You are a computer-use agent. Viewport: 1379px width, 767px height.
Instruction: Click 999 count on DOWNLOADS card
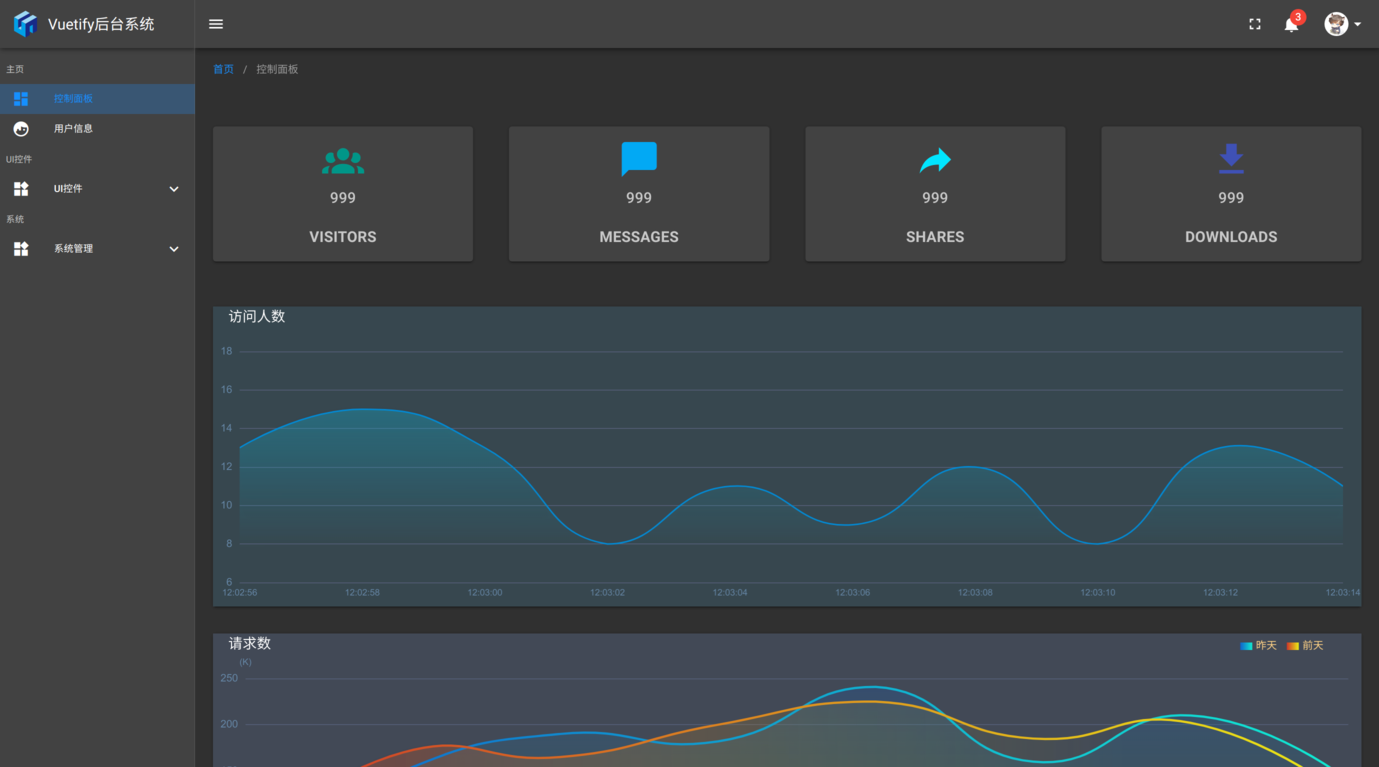click(1231, 198)
